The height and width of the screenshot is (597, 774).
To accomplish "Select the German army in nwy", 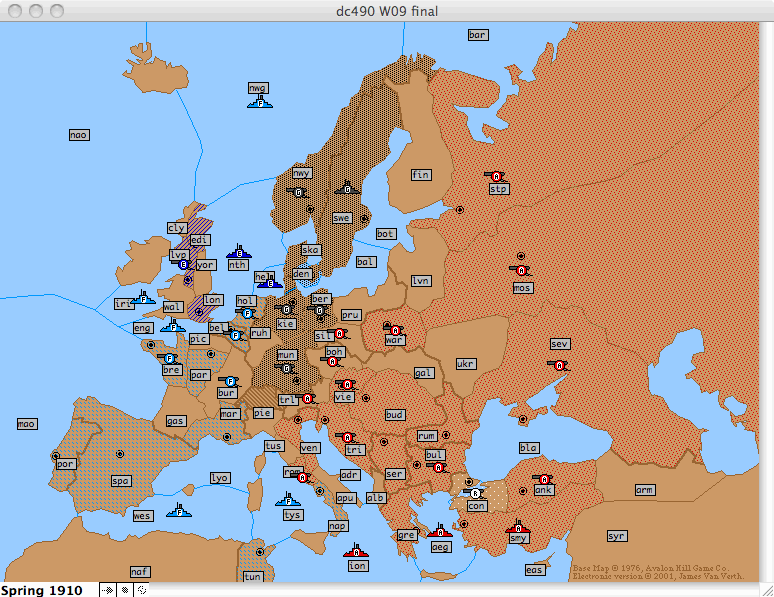I will click(297, 192).
